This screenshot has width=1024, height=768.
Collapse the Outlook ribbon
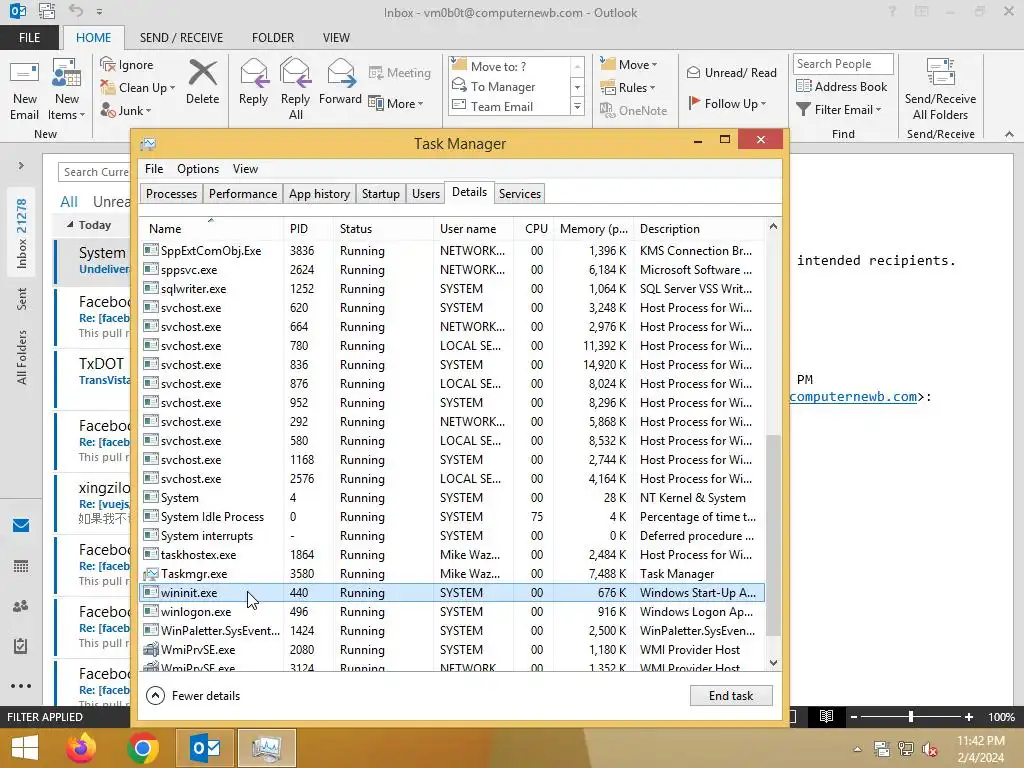(x=1009, y=134)
